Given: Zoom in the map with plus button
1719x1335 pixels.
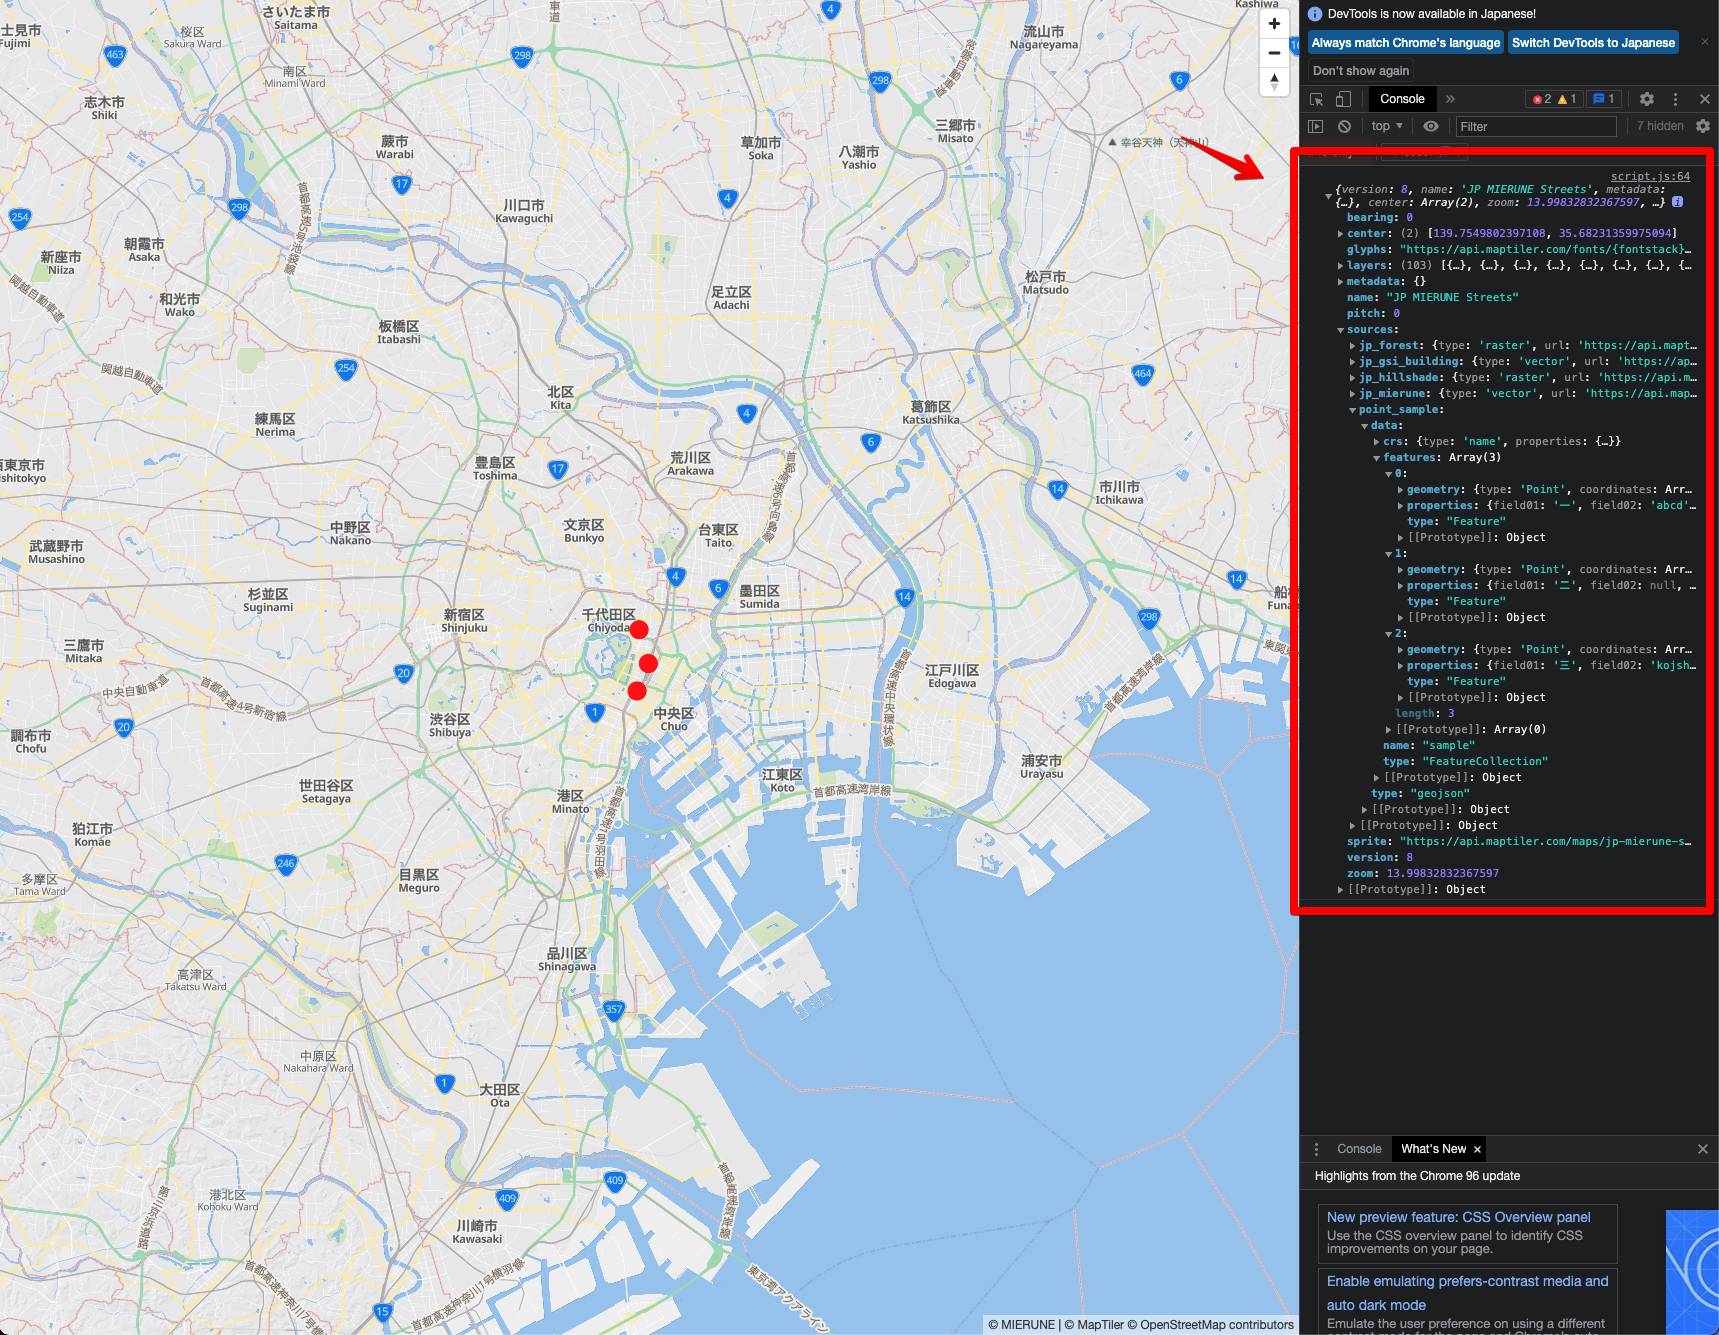Looking at the screenshot, I should (x=1274, y=24).
